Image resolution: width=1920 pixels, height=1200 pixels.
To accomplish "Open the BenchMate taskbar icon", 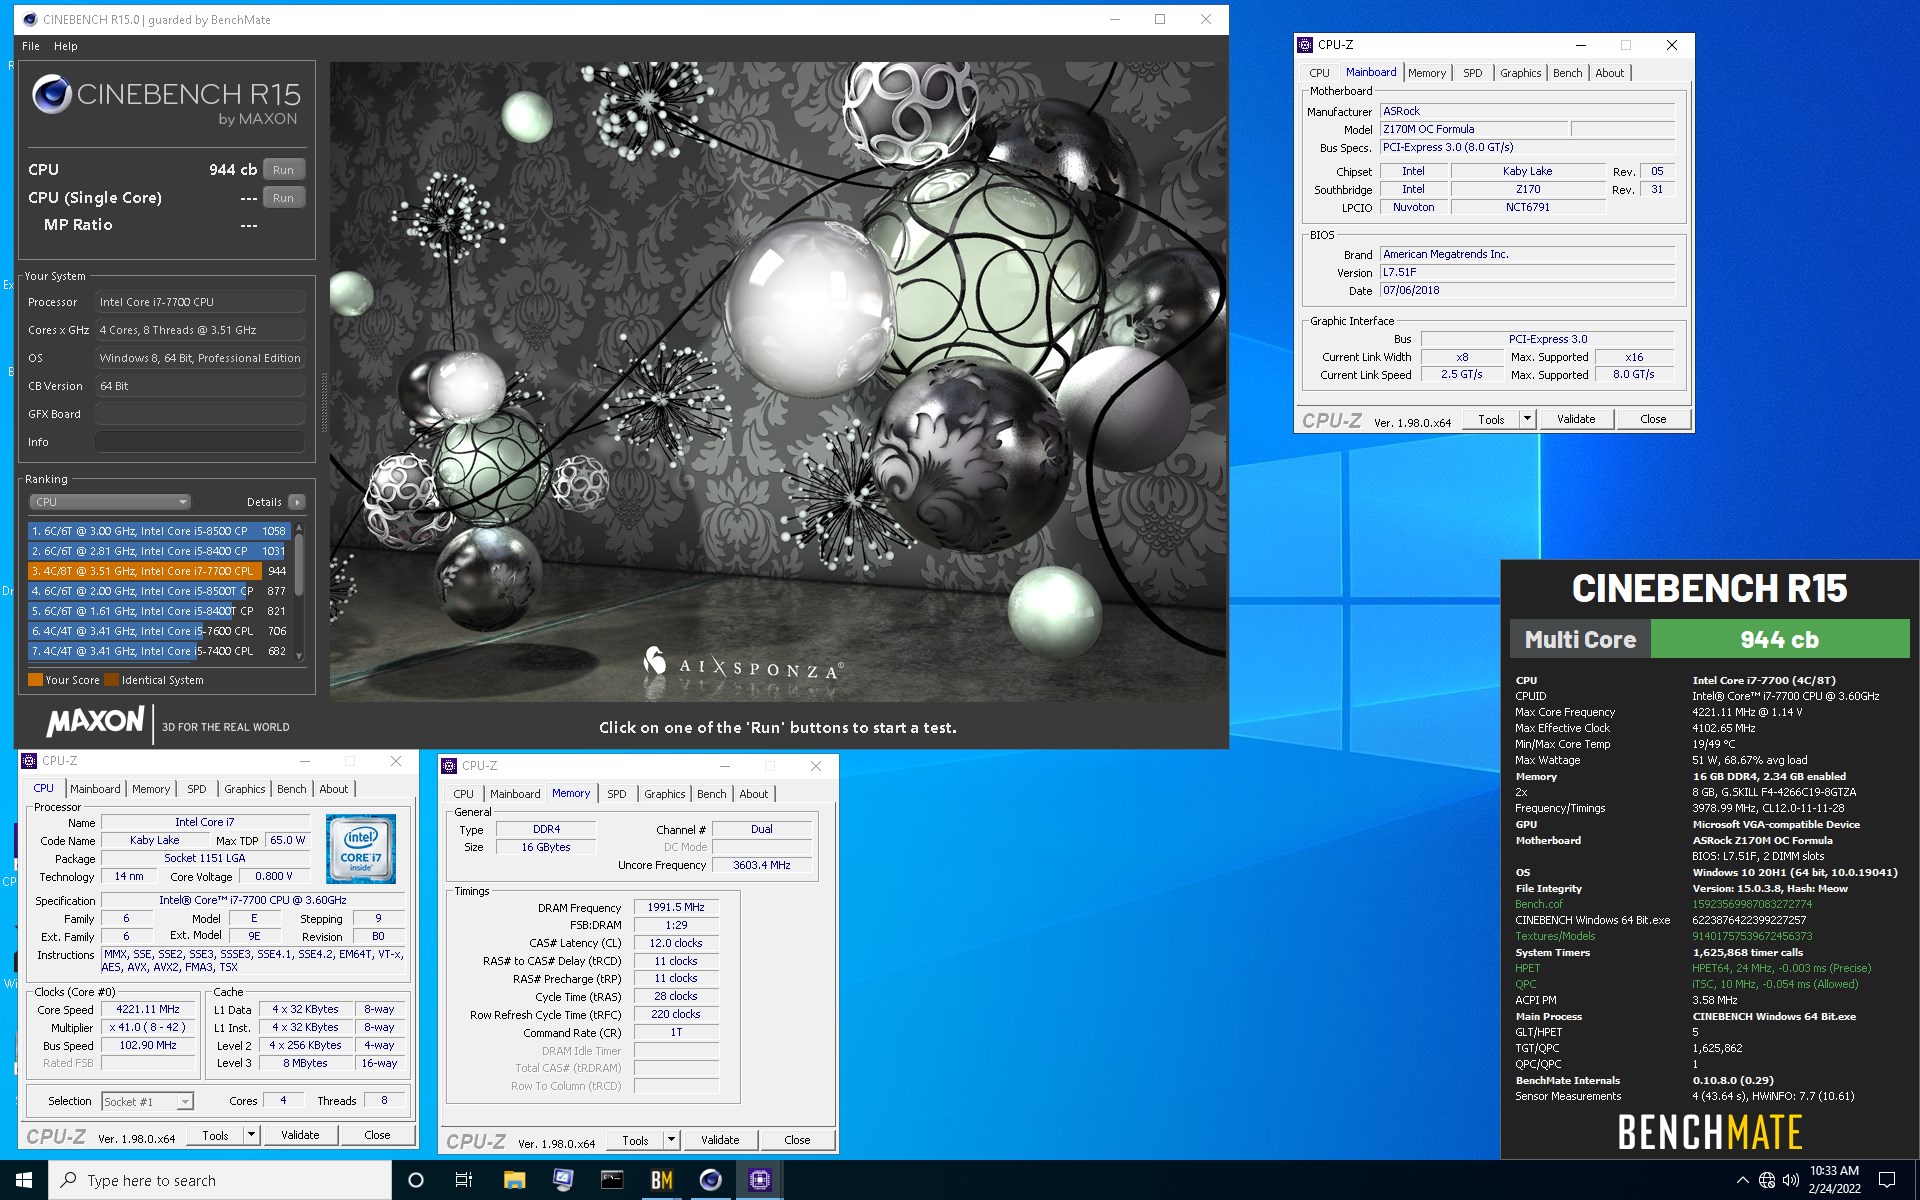I will 662,1180.
